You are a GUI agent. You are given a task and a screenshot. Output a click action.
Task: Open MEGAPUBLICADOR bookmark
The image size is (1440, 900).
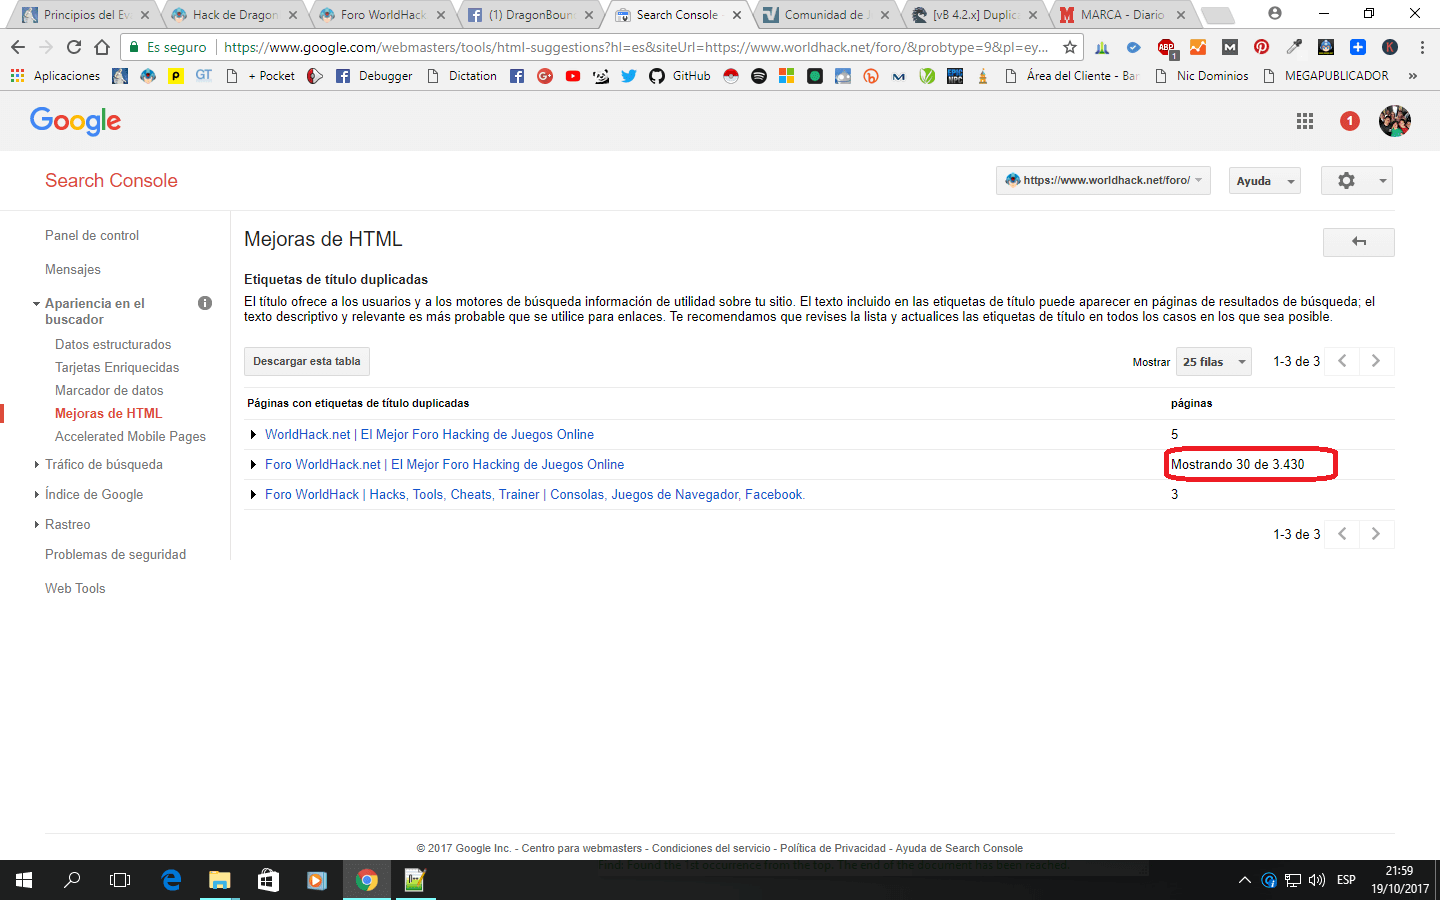(x=1326, y=76)
